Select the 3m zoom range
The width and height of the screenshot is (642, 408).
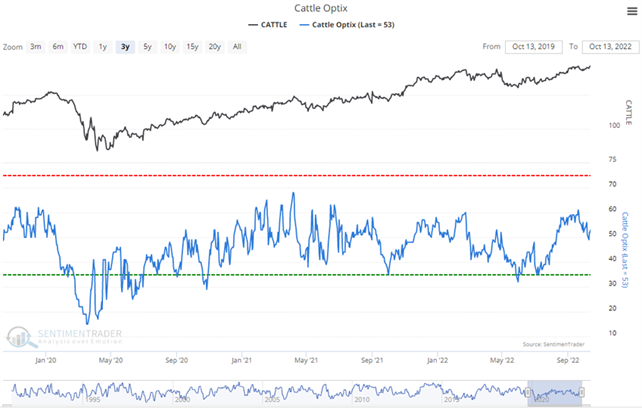click(x=36, y=47)
